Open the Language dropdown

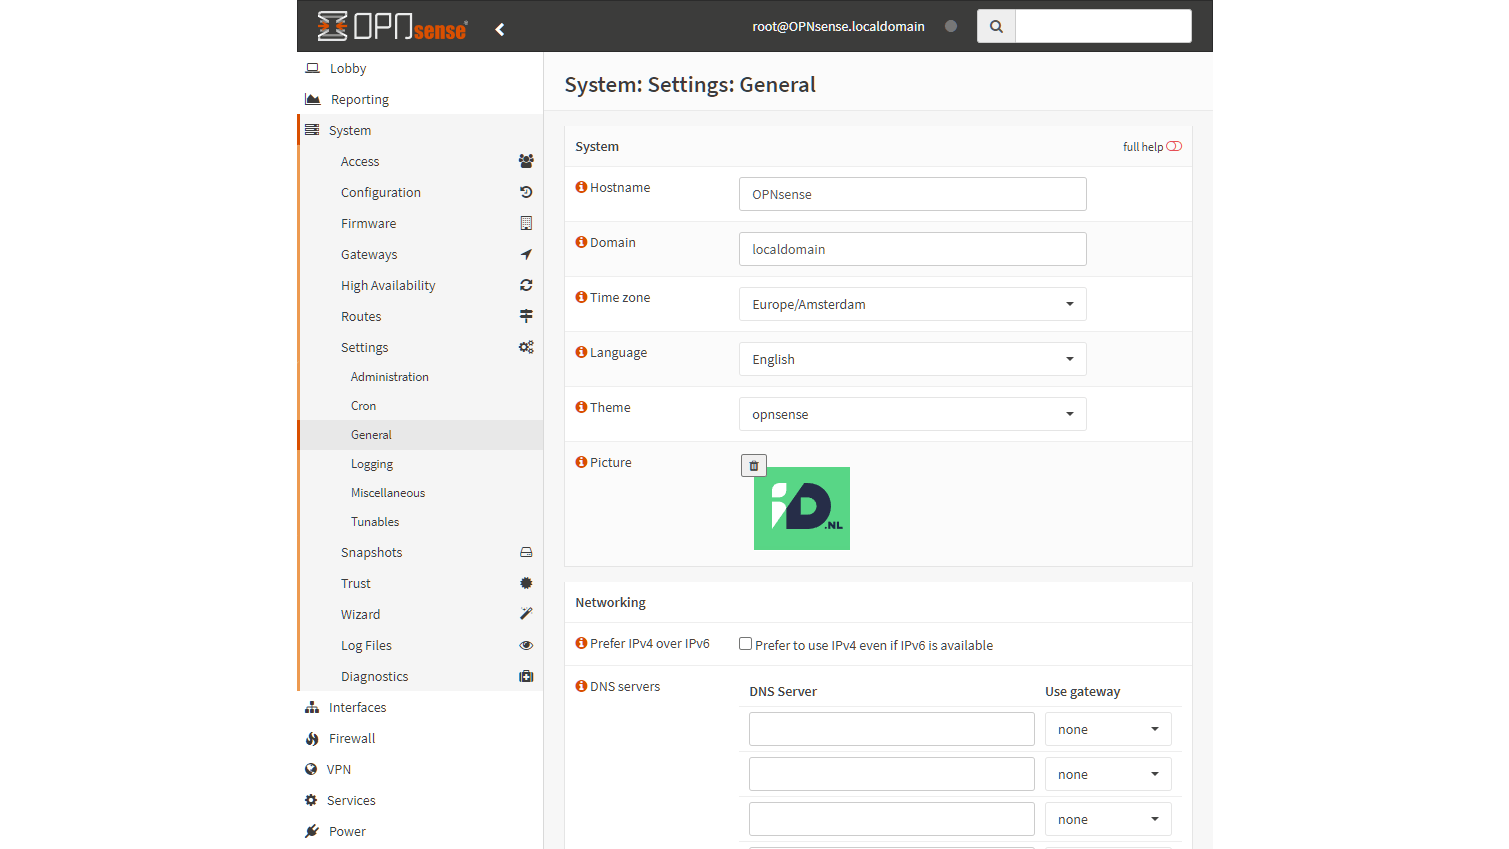(x=912, y=359)
